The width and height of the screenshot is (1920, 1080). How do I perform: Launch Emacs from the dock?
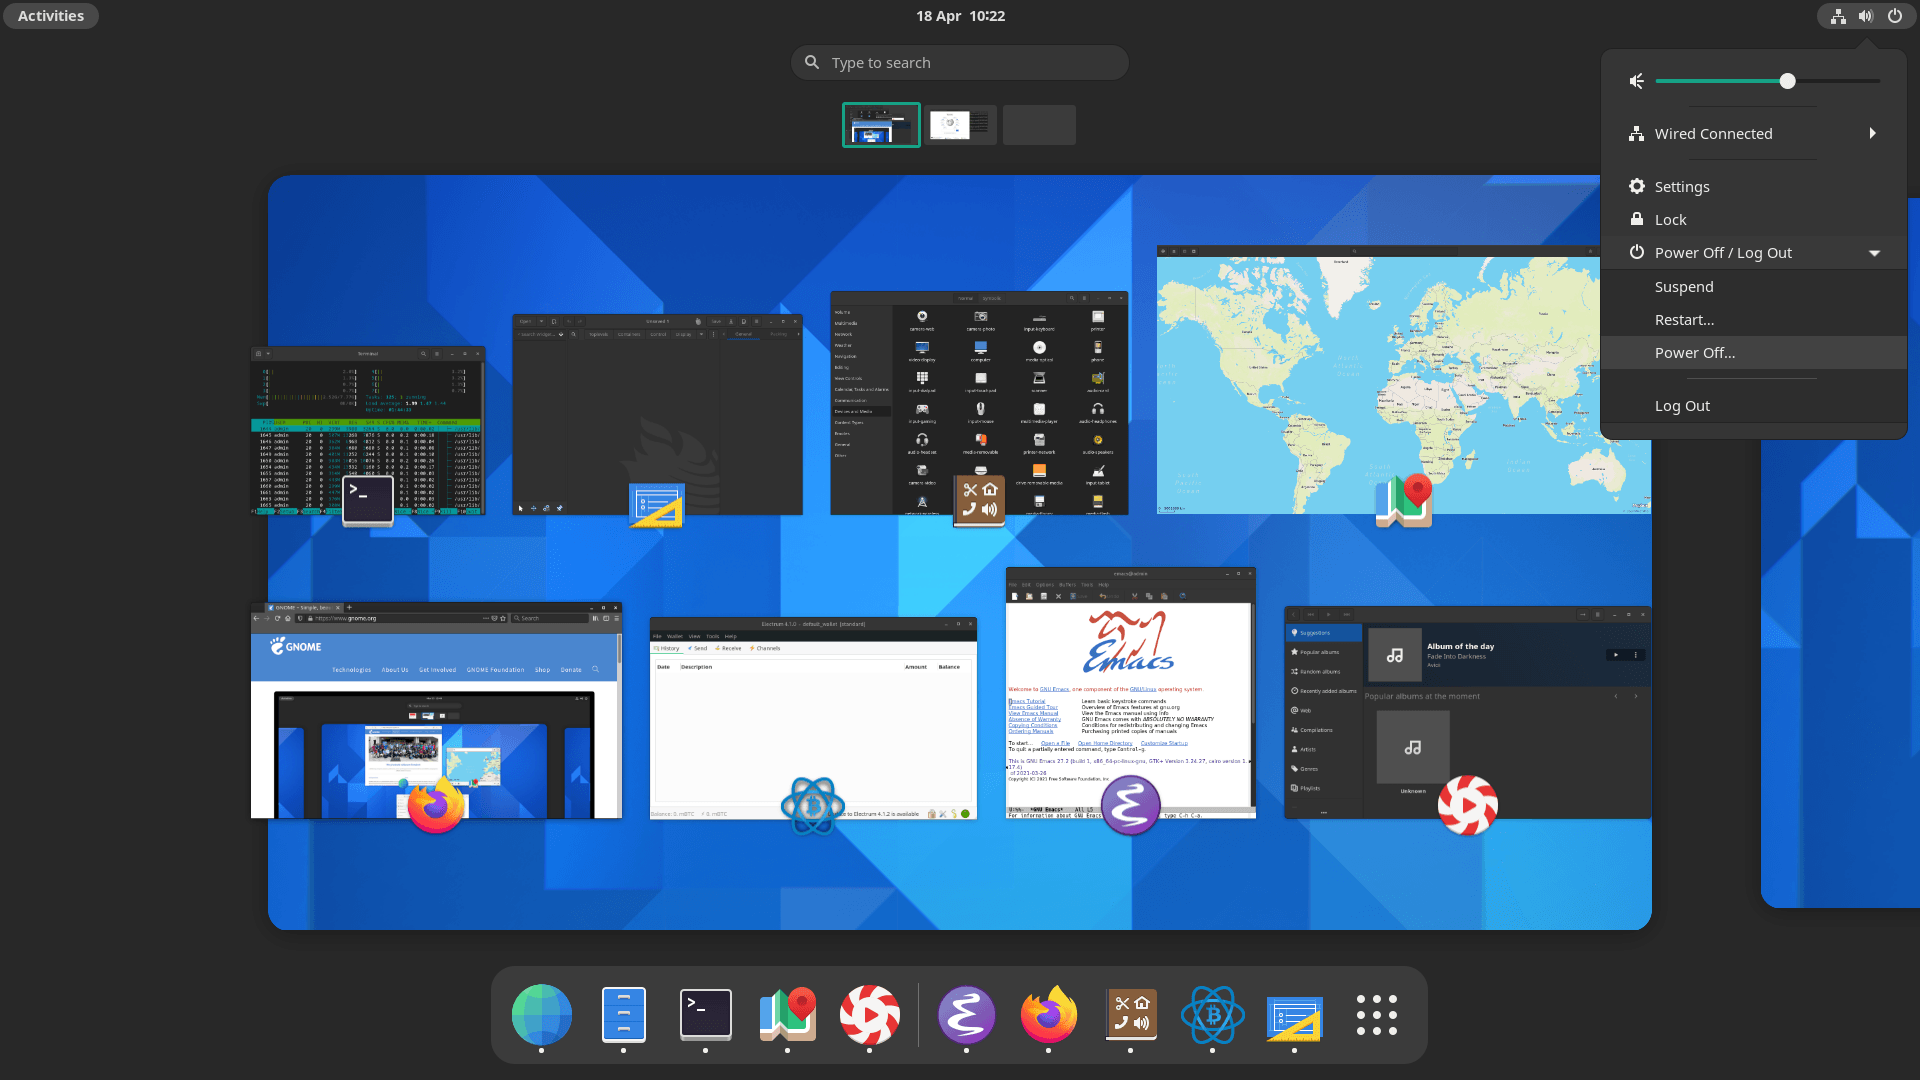[966, 1015]
